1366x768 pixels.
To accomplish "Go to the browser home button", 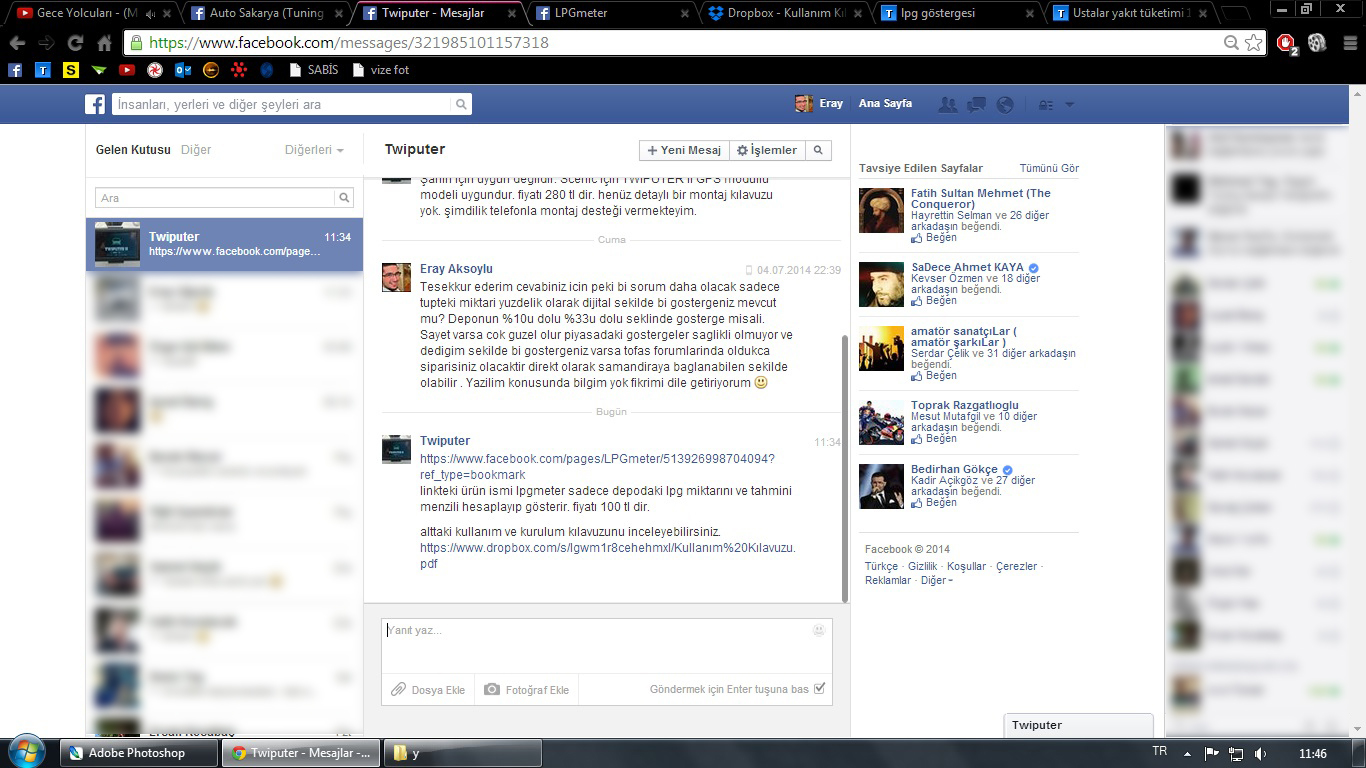I will [104, 43].
